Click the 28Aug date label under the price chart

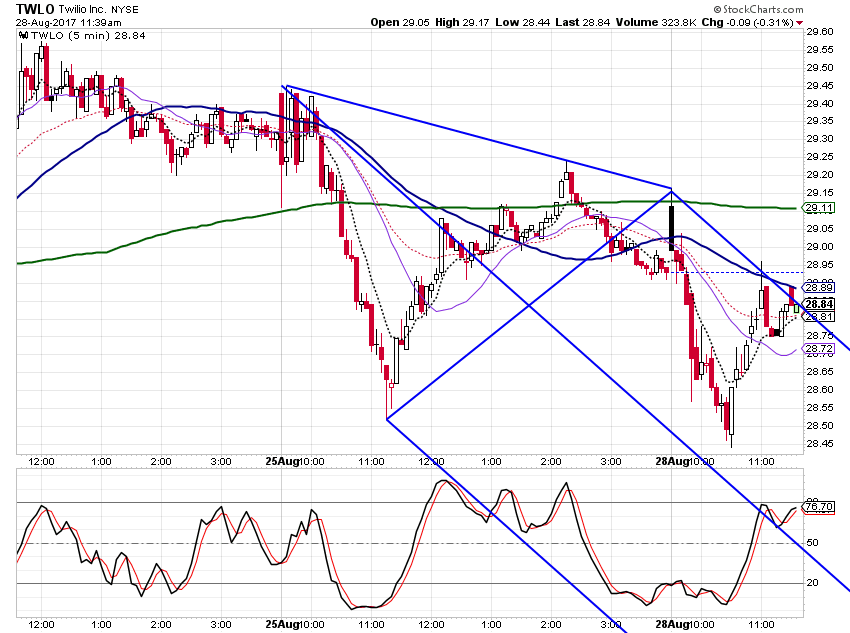[672, 461]
